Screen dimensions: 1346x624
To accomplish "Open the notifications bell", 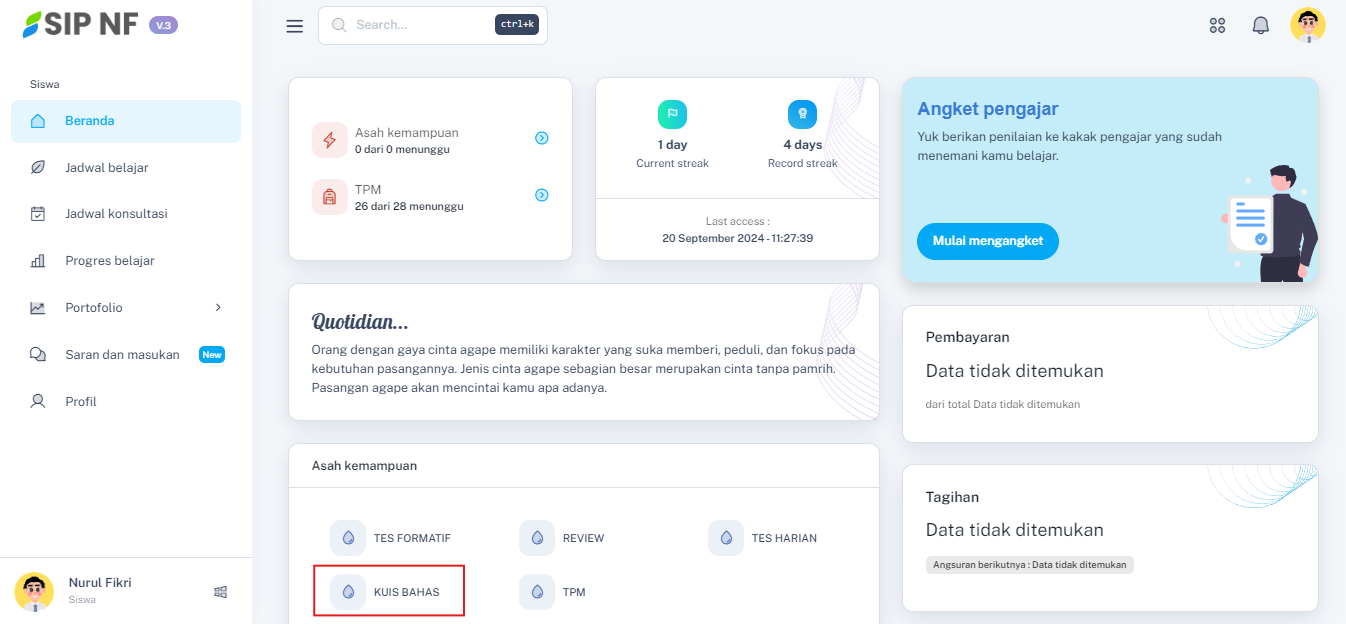I will point(1260,26).
